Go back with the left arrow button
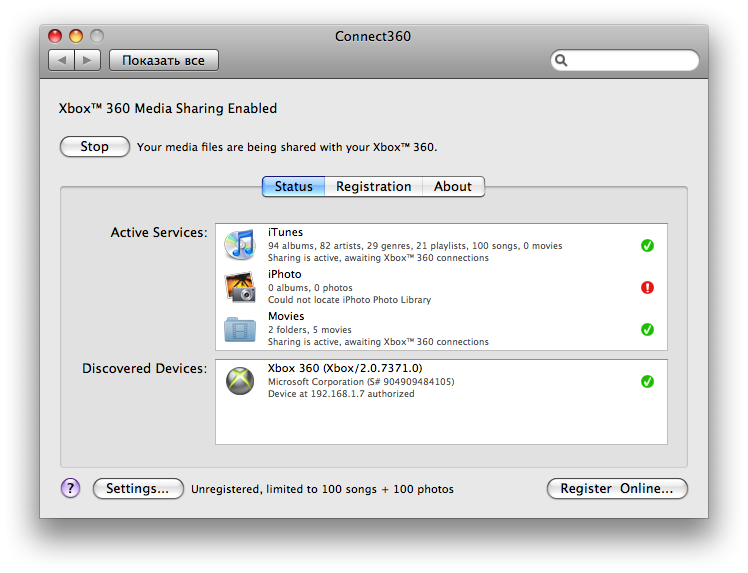Image resolution: width=748 pixels, height=573 pixels. [x=62, y=60]
